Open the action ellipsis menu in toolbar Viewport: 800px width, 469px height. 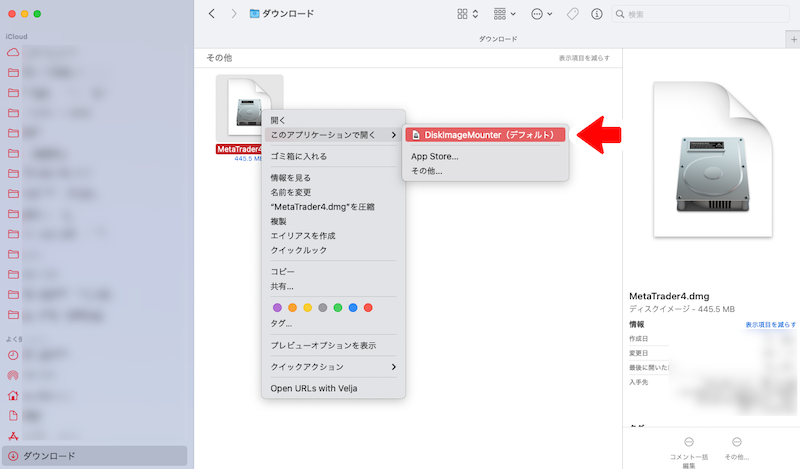[541, 14]
